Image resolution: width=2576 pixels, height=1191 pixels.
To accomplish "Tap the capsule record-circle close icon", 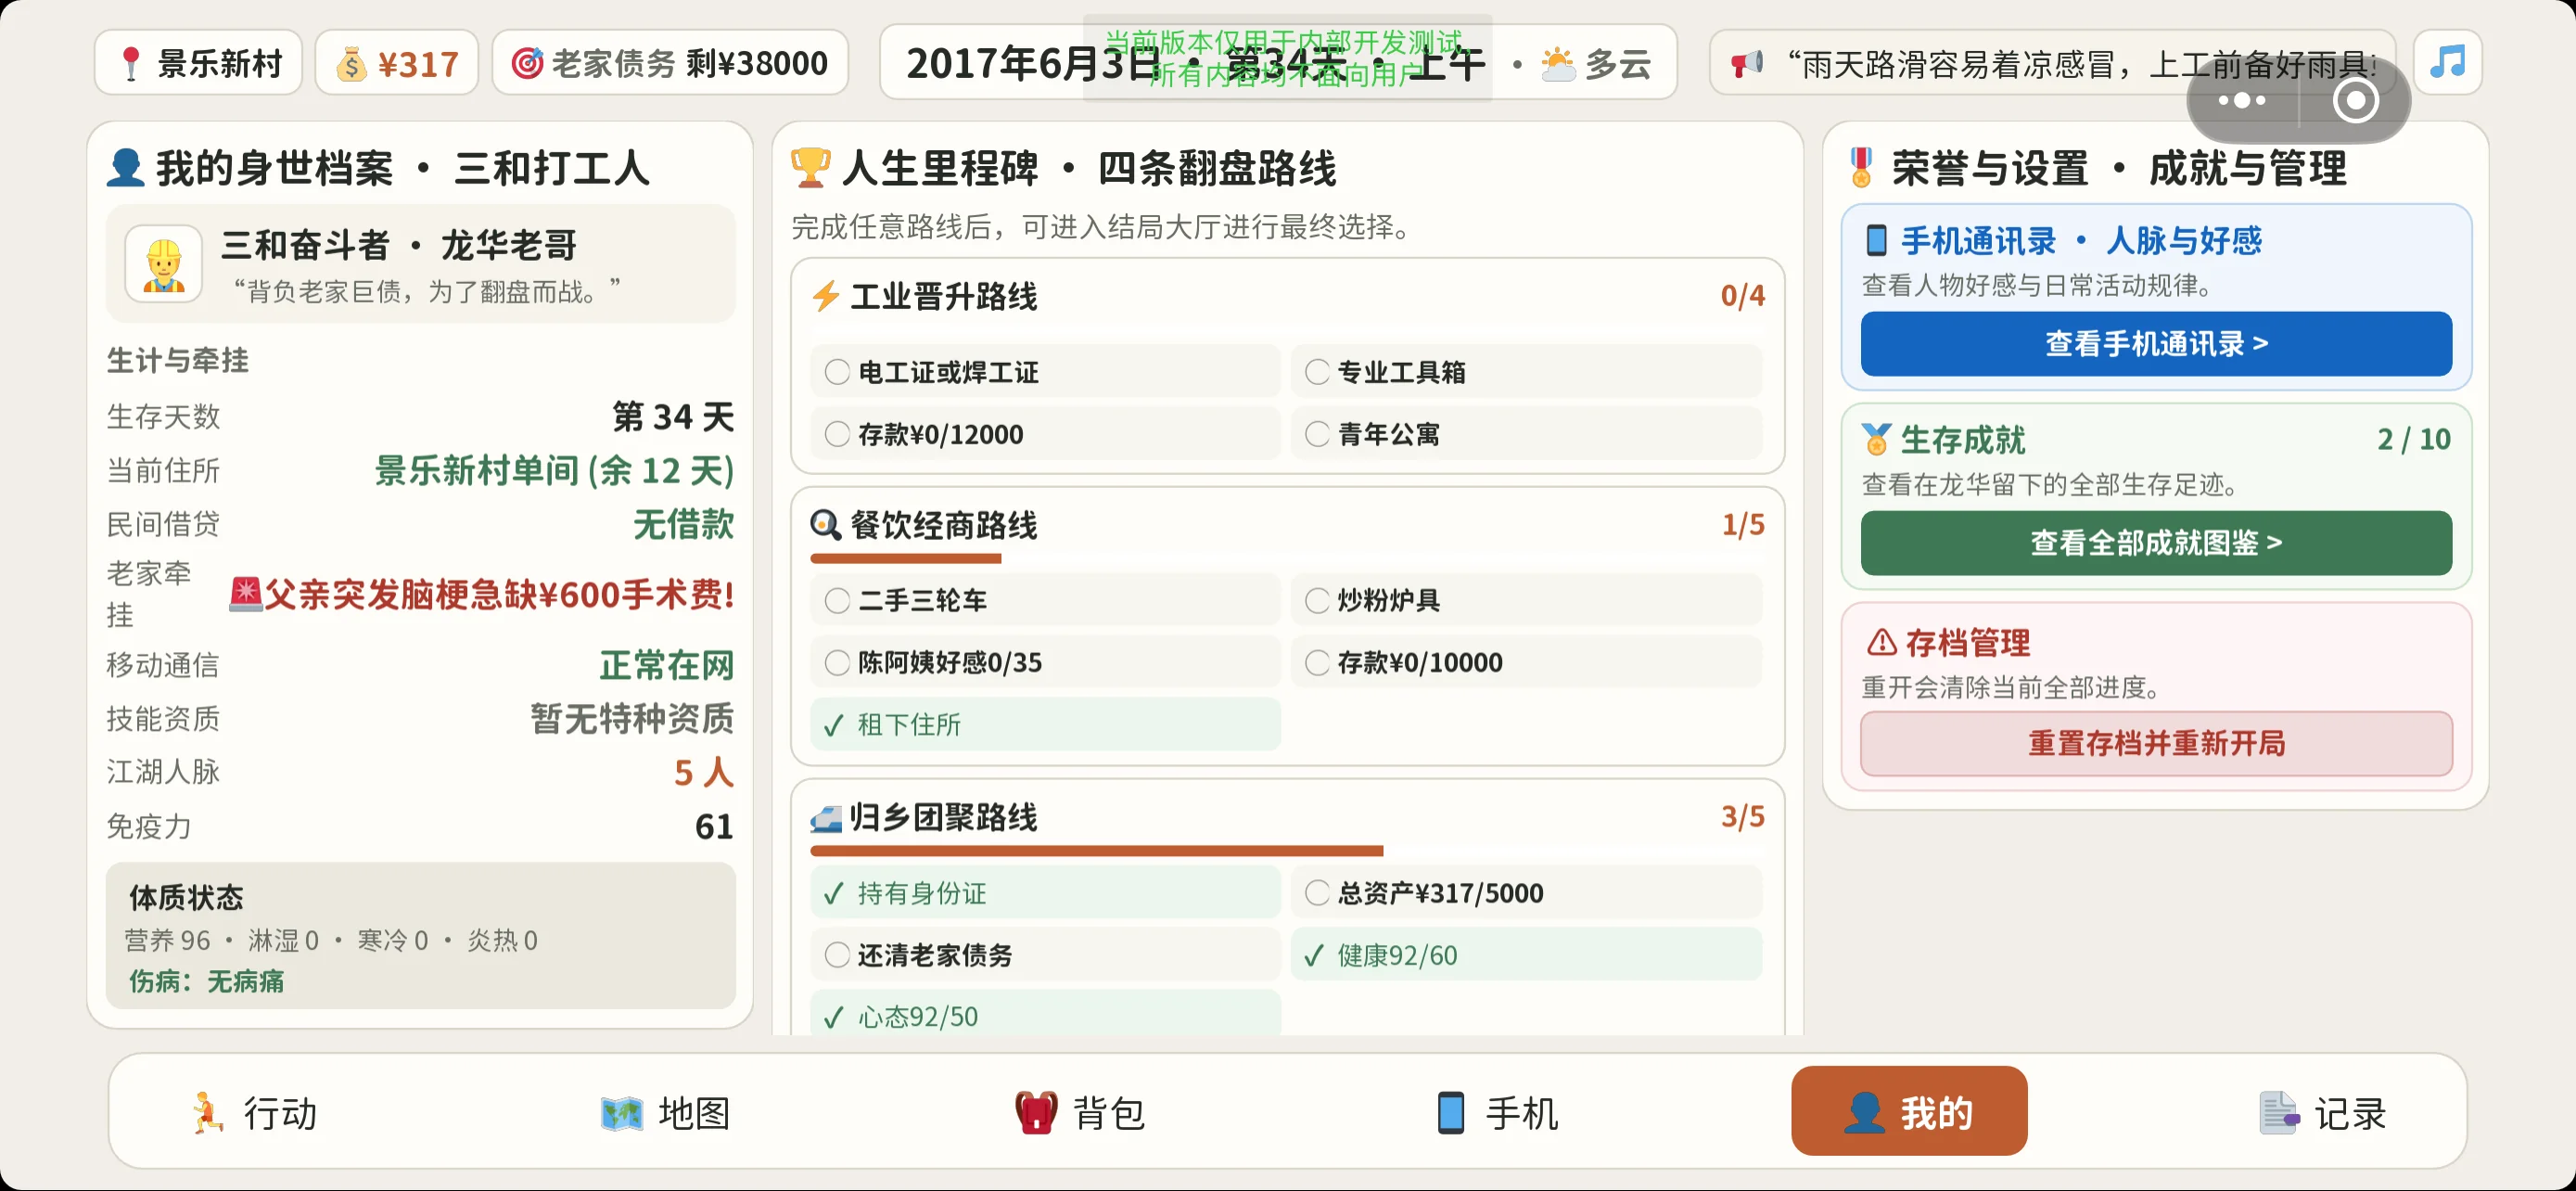I will click(2355, 100).
